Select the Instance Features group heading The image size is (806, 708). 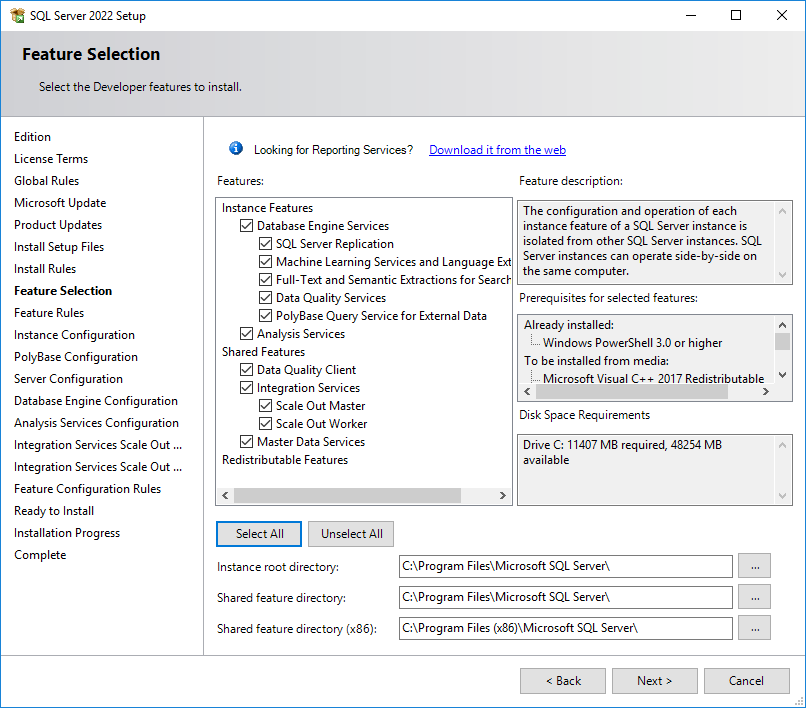pyautogui.click(x=267, y=208)
